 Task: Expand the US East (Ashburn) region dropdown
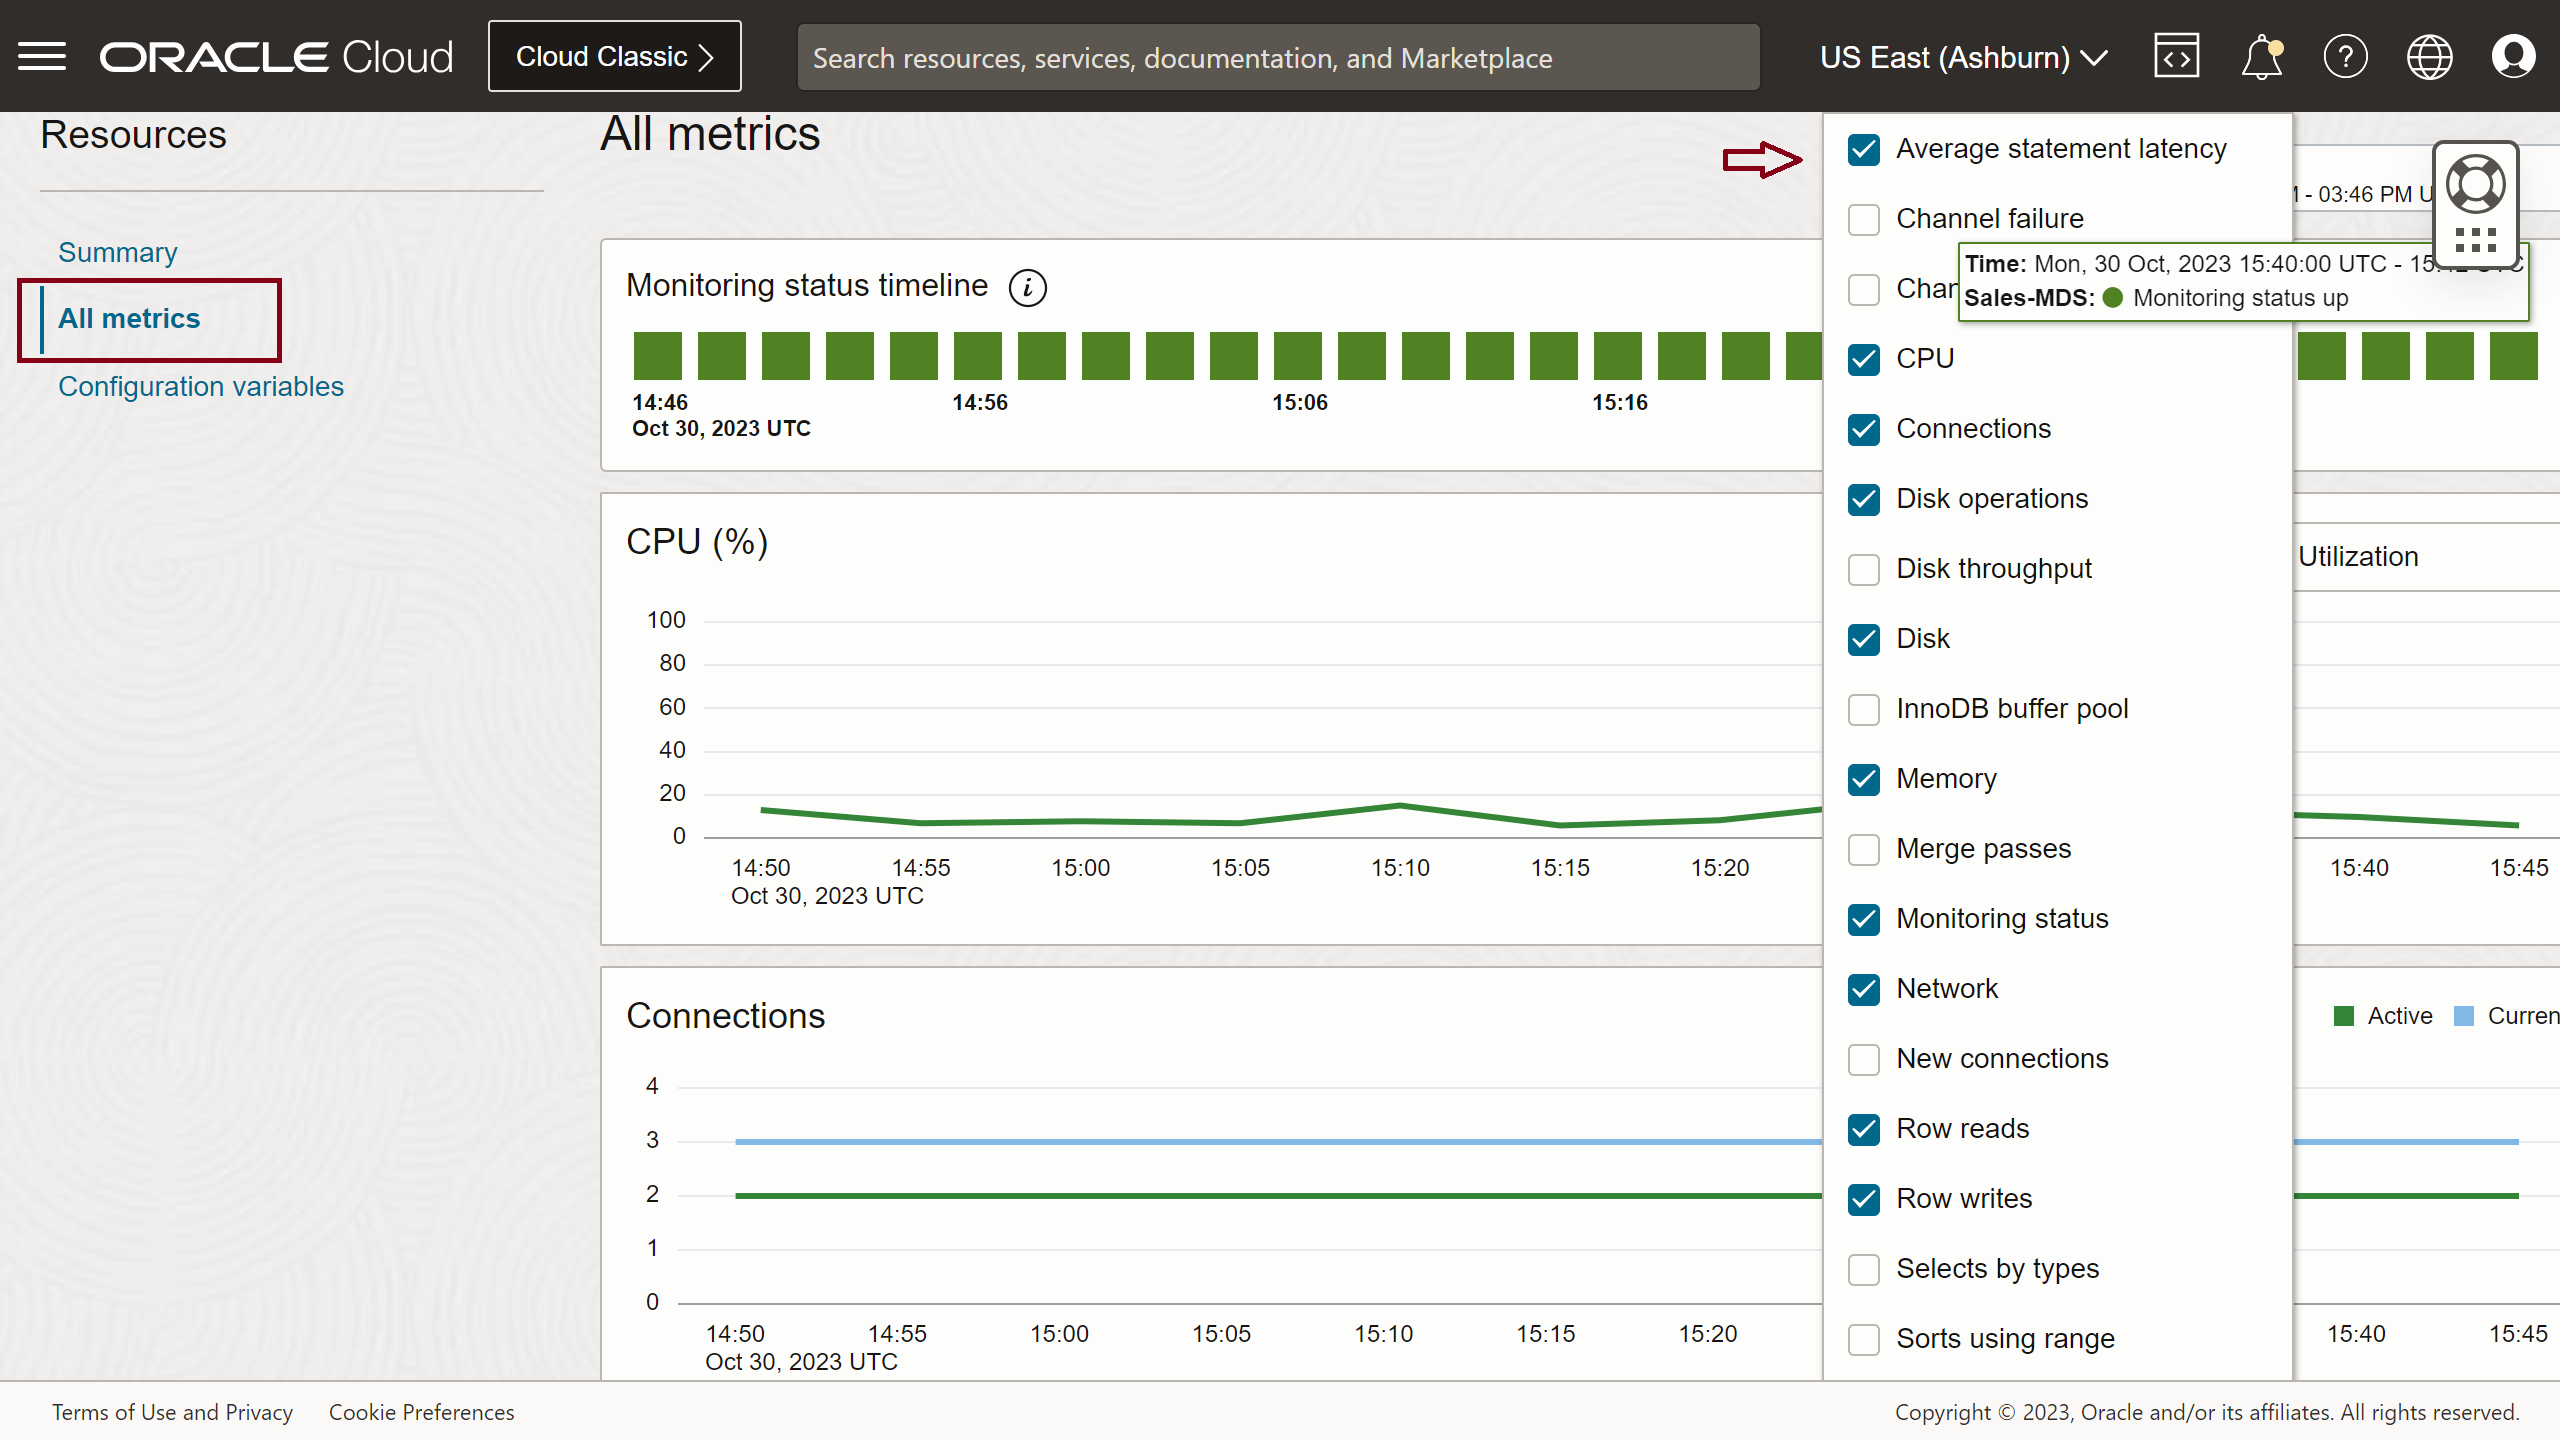point(1962,57)
